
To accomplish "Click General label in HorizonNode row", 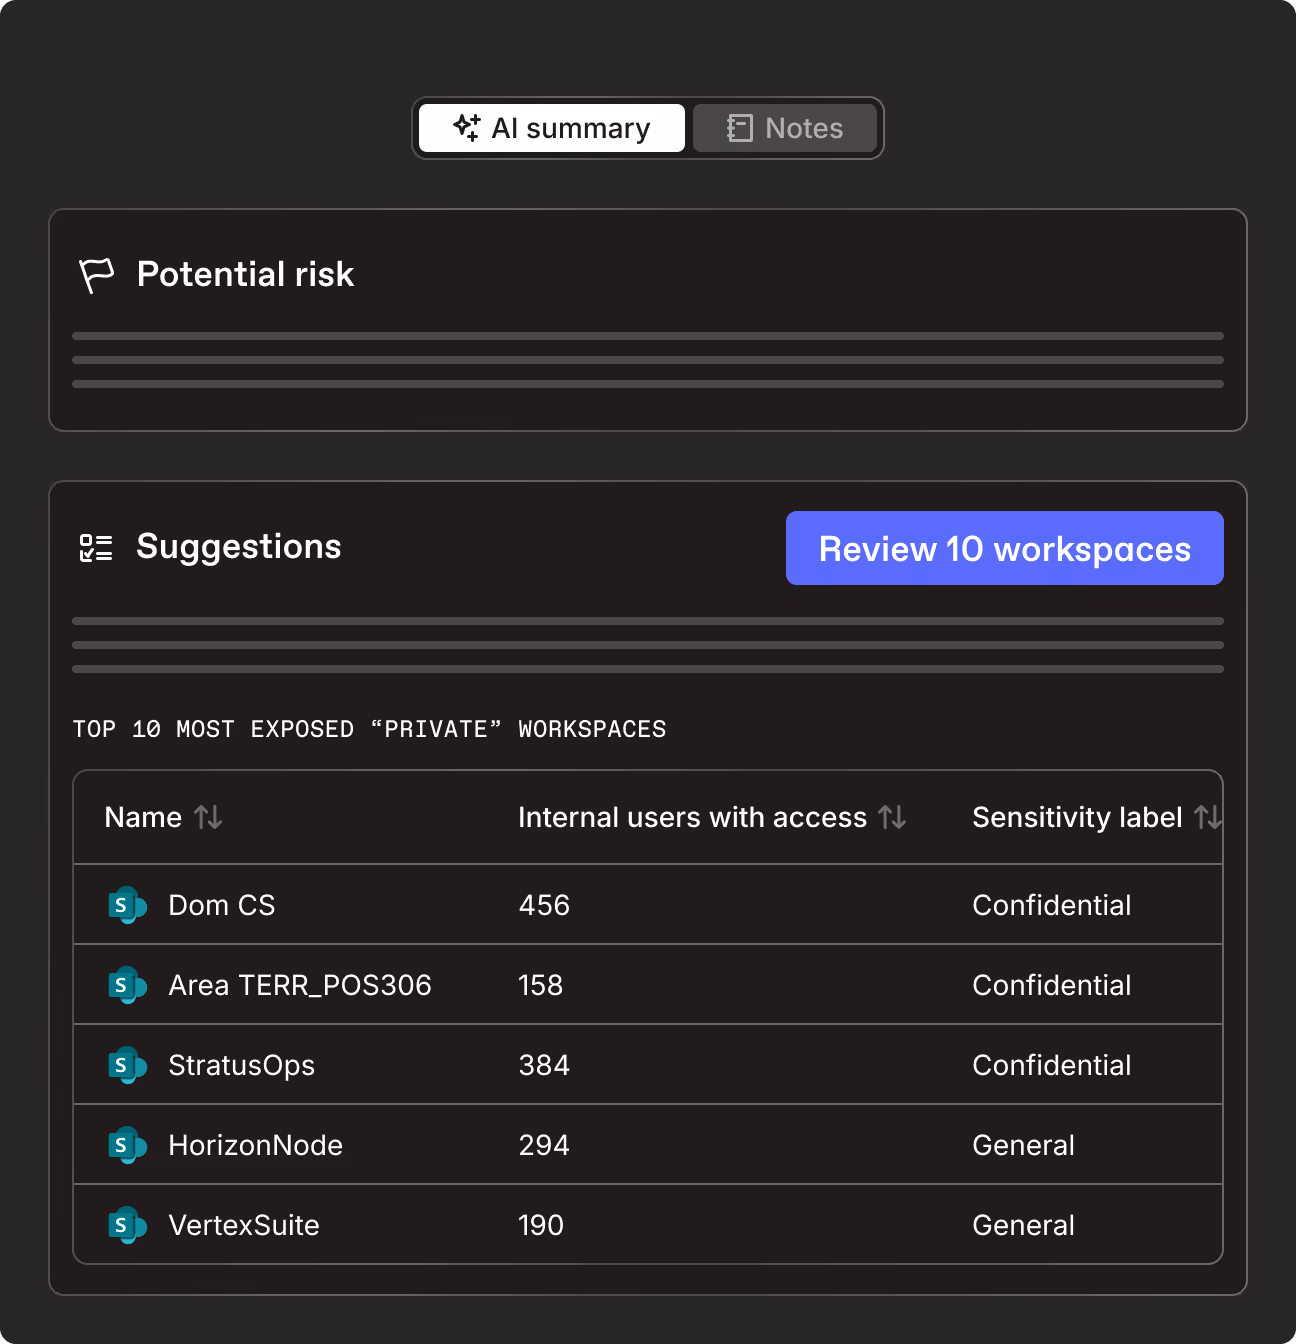I will click(x=1024, y=1145).
